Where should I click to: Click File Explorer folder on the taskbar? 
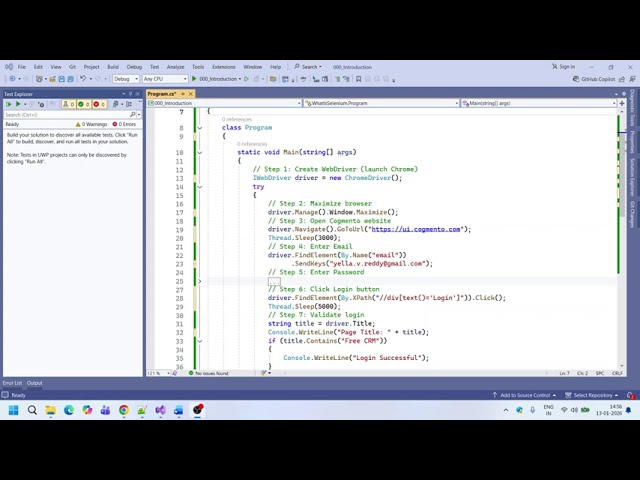tap(51, 410)
